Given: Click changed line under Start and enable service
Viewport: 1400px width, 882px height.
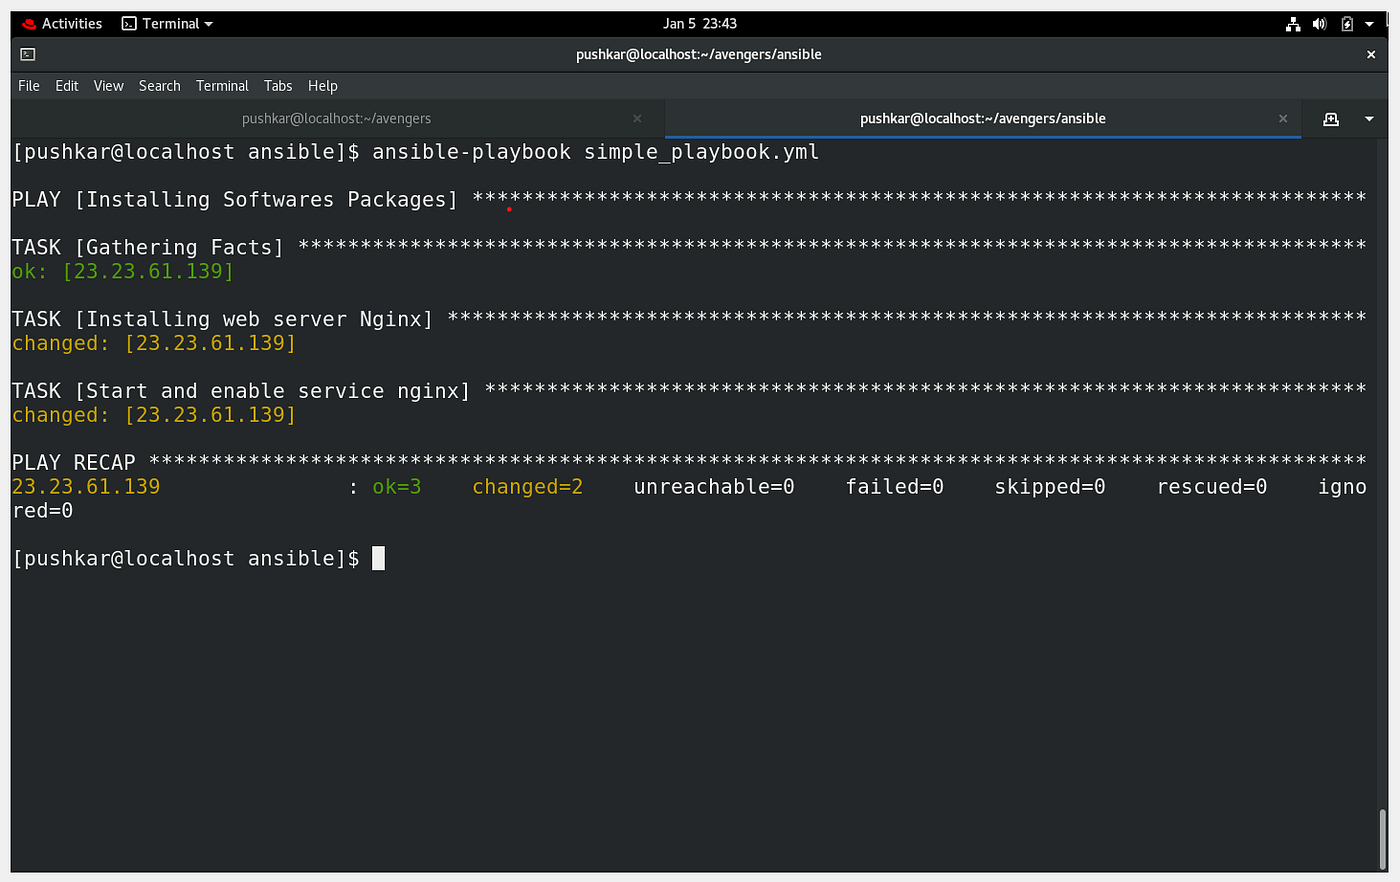Looking at the screenshot, I should [x=154, y=415].
